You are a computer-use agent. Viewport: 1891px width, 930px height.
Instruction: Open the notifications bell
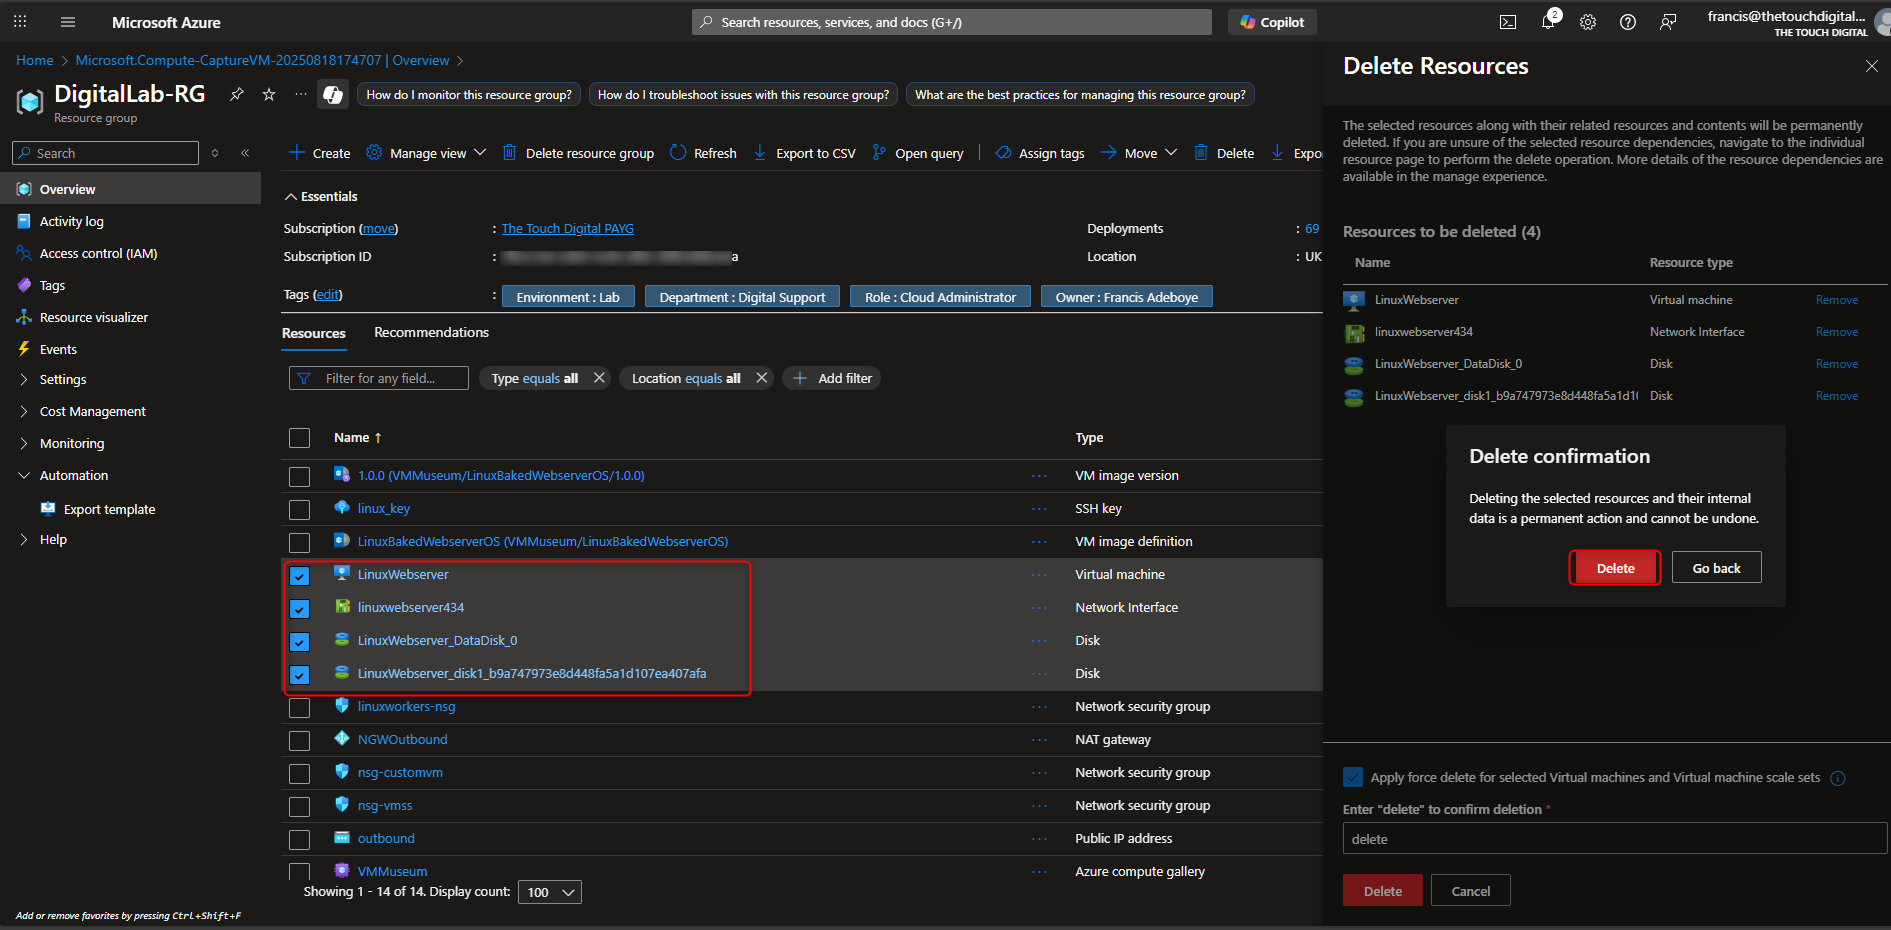[x=1548, y=22]
